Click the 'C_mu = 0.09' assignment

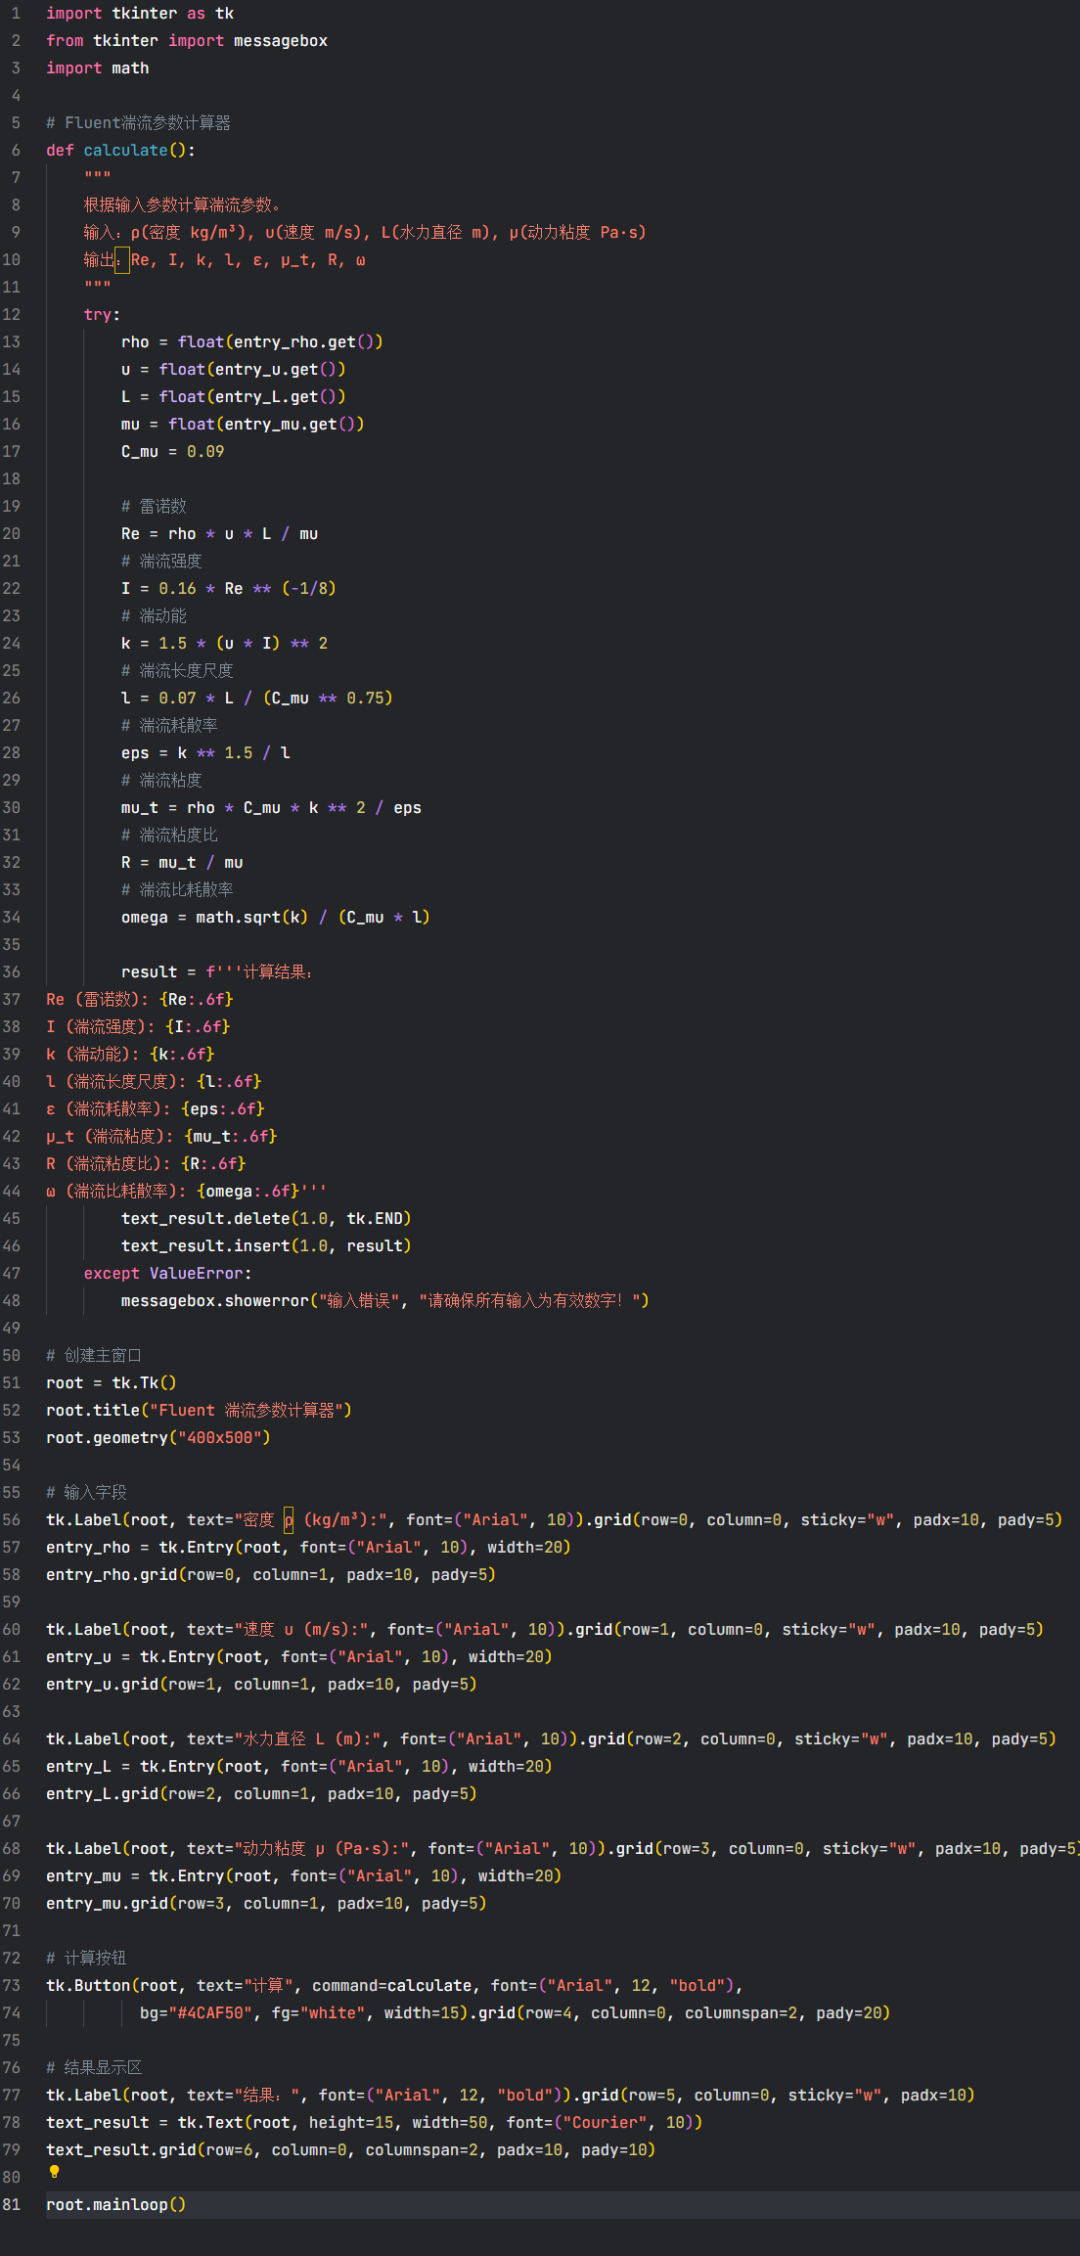pos(173,452)
